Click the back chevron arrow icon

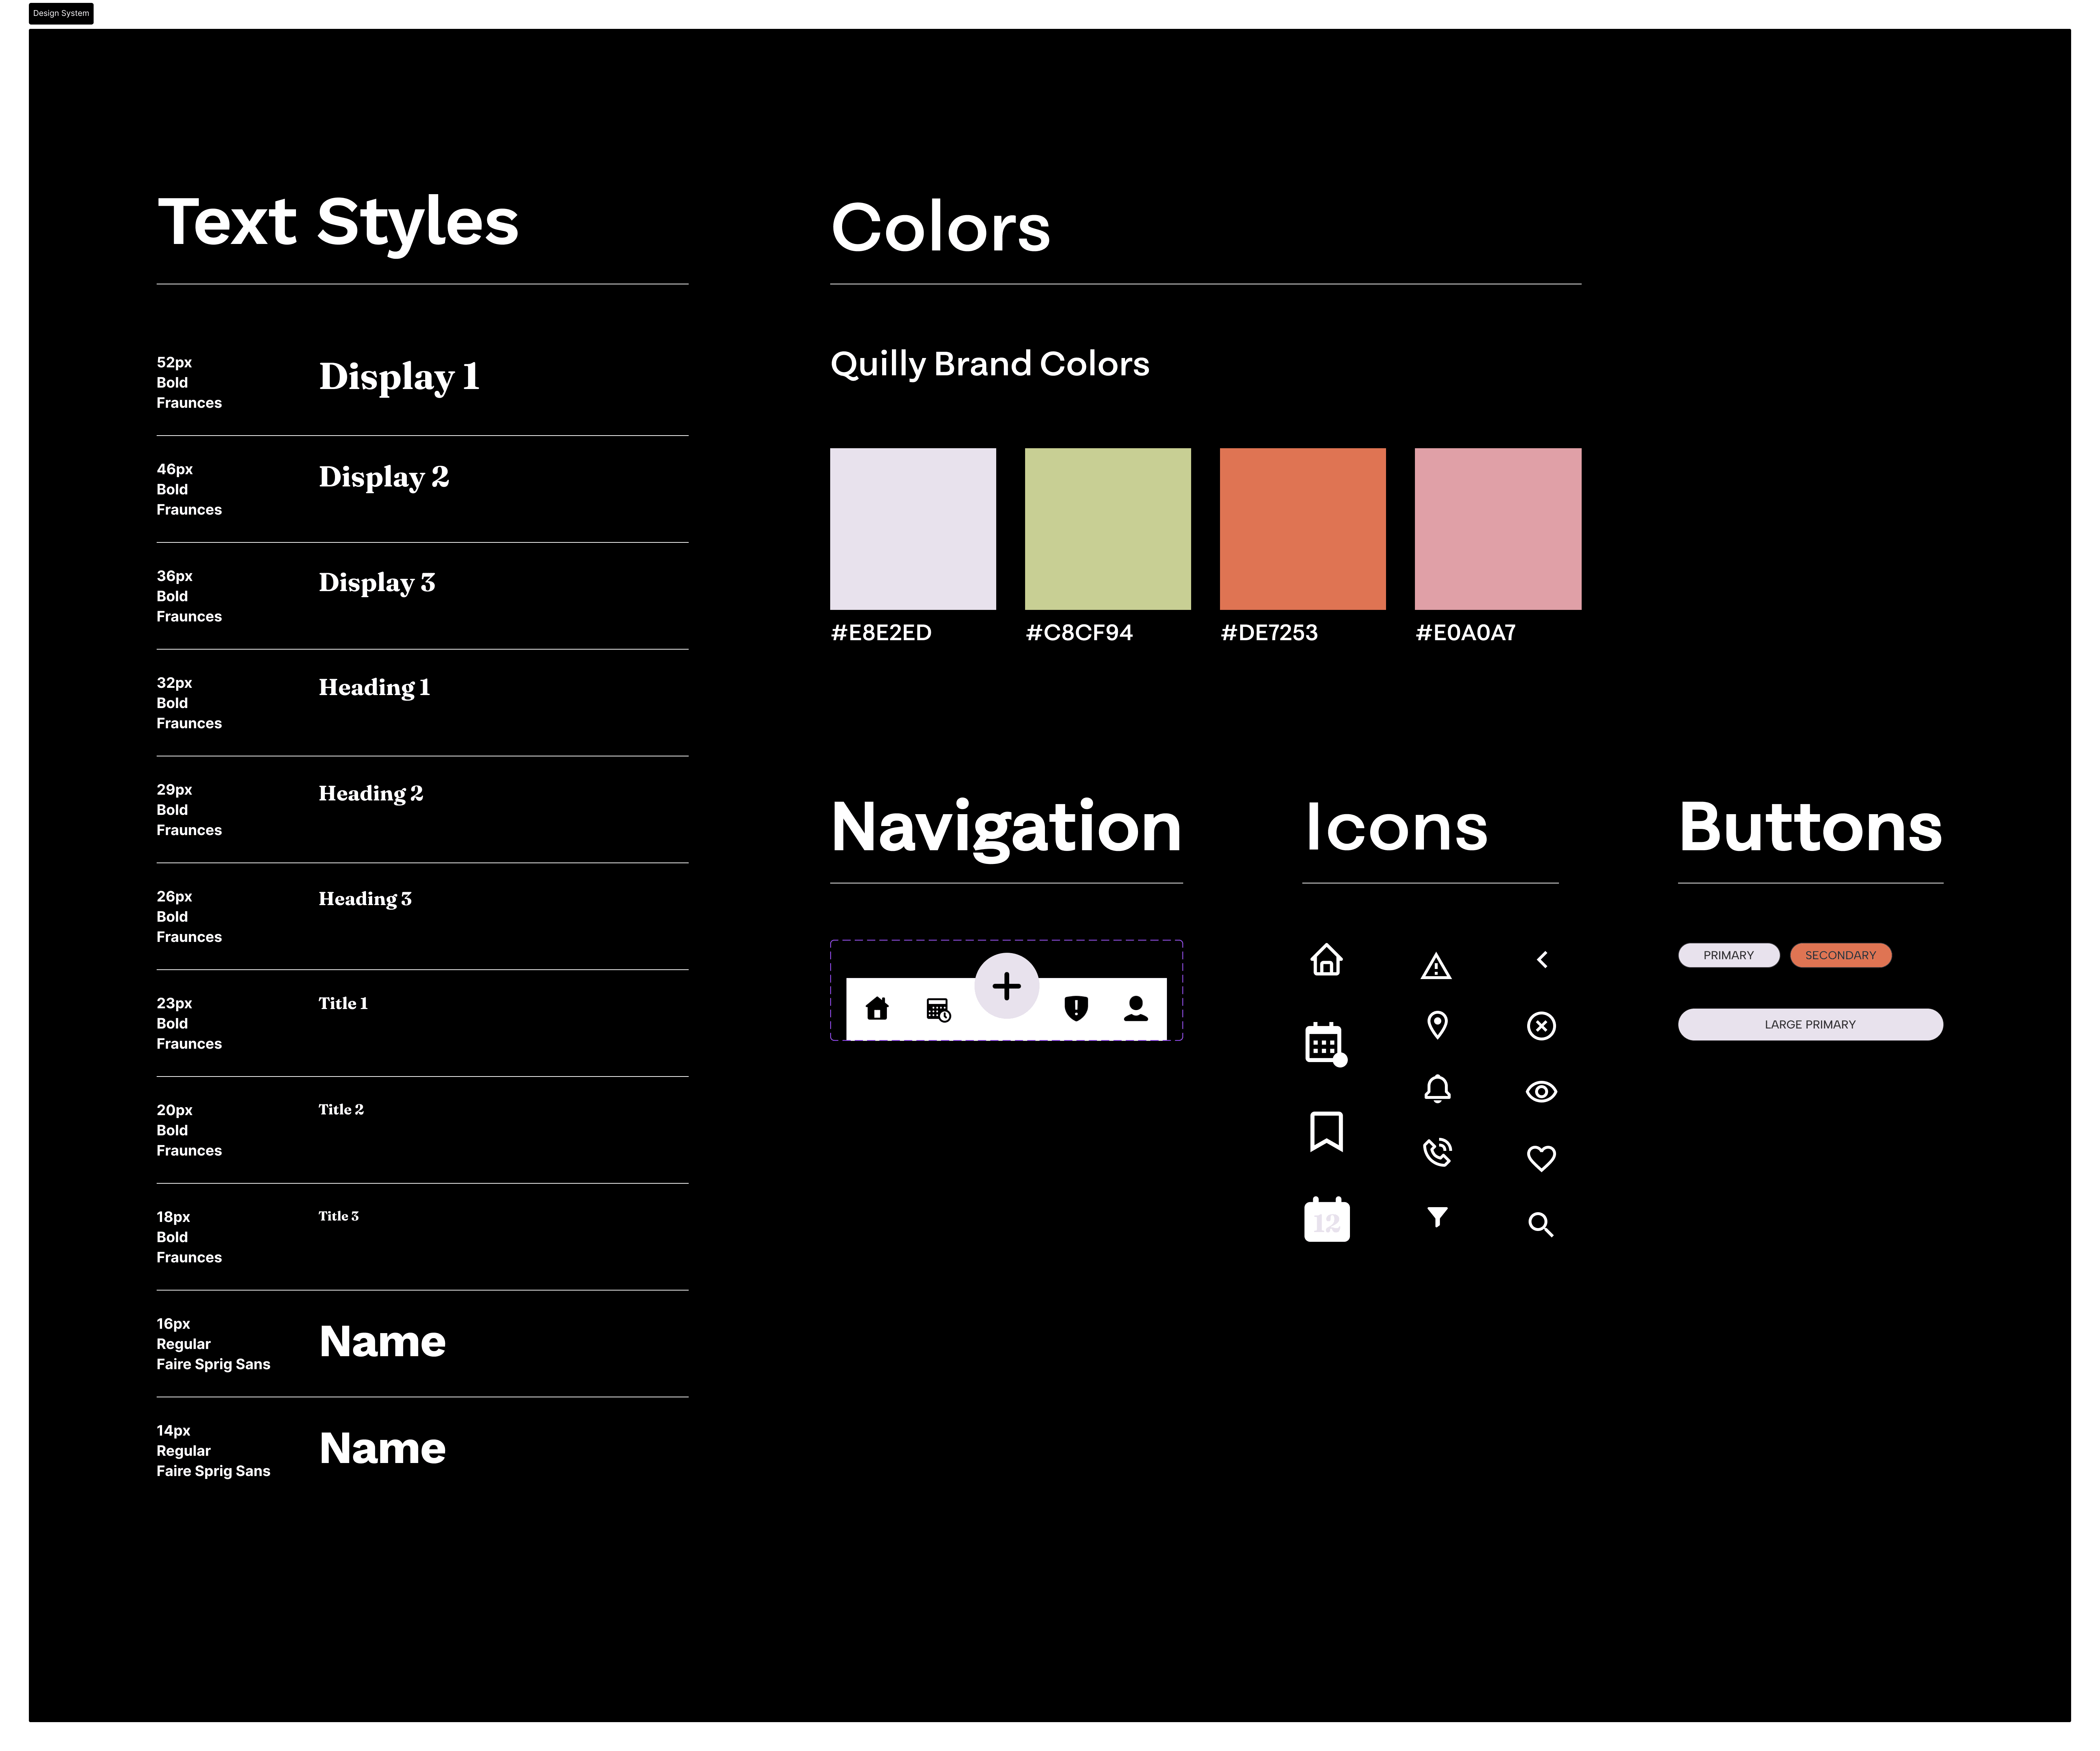point(1542,960)
